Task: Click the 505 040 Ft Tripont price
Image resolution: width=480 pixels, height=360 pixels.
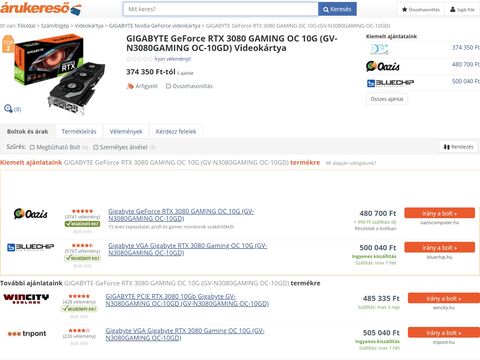Action: (381, 333)
